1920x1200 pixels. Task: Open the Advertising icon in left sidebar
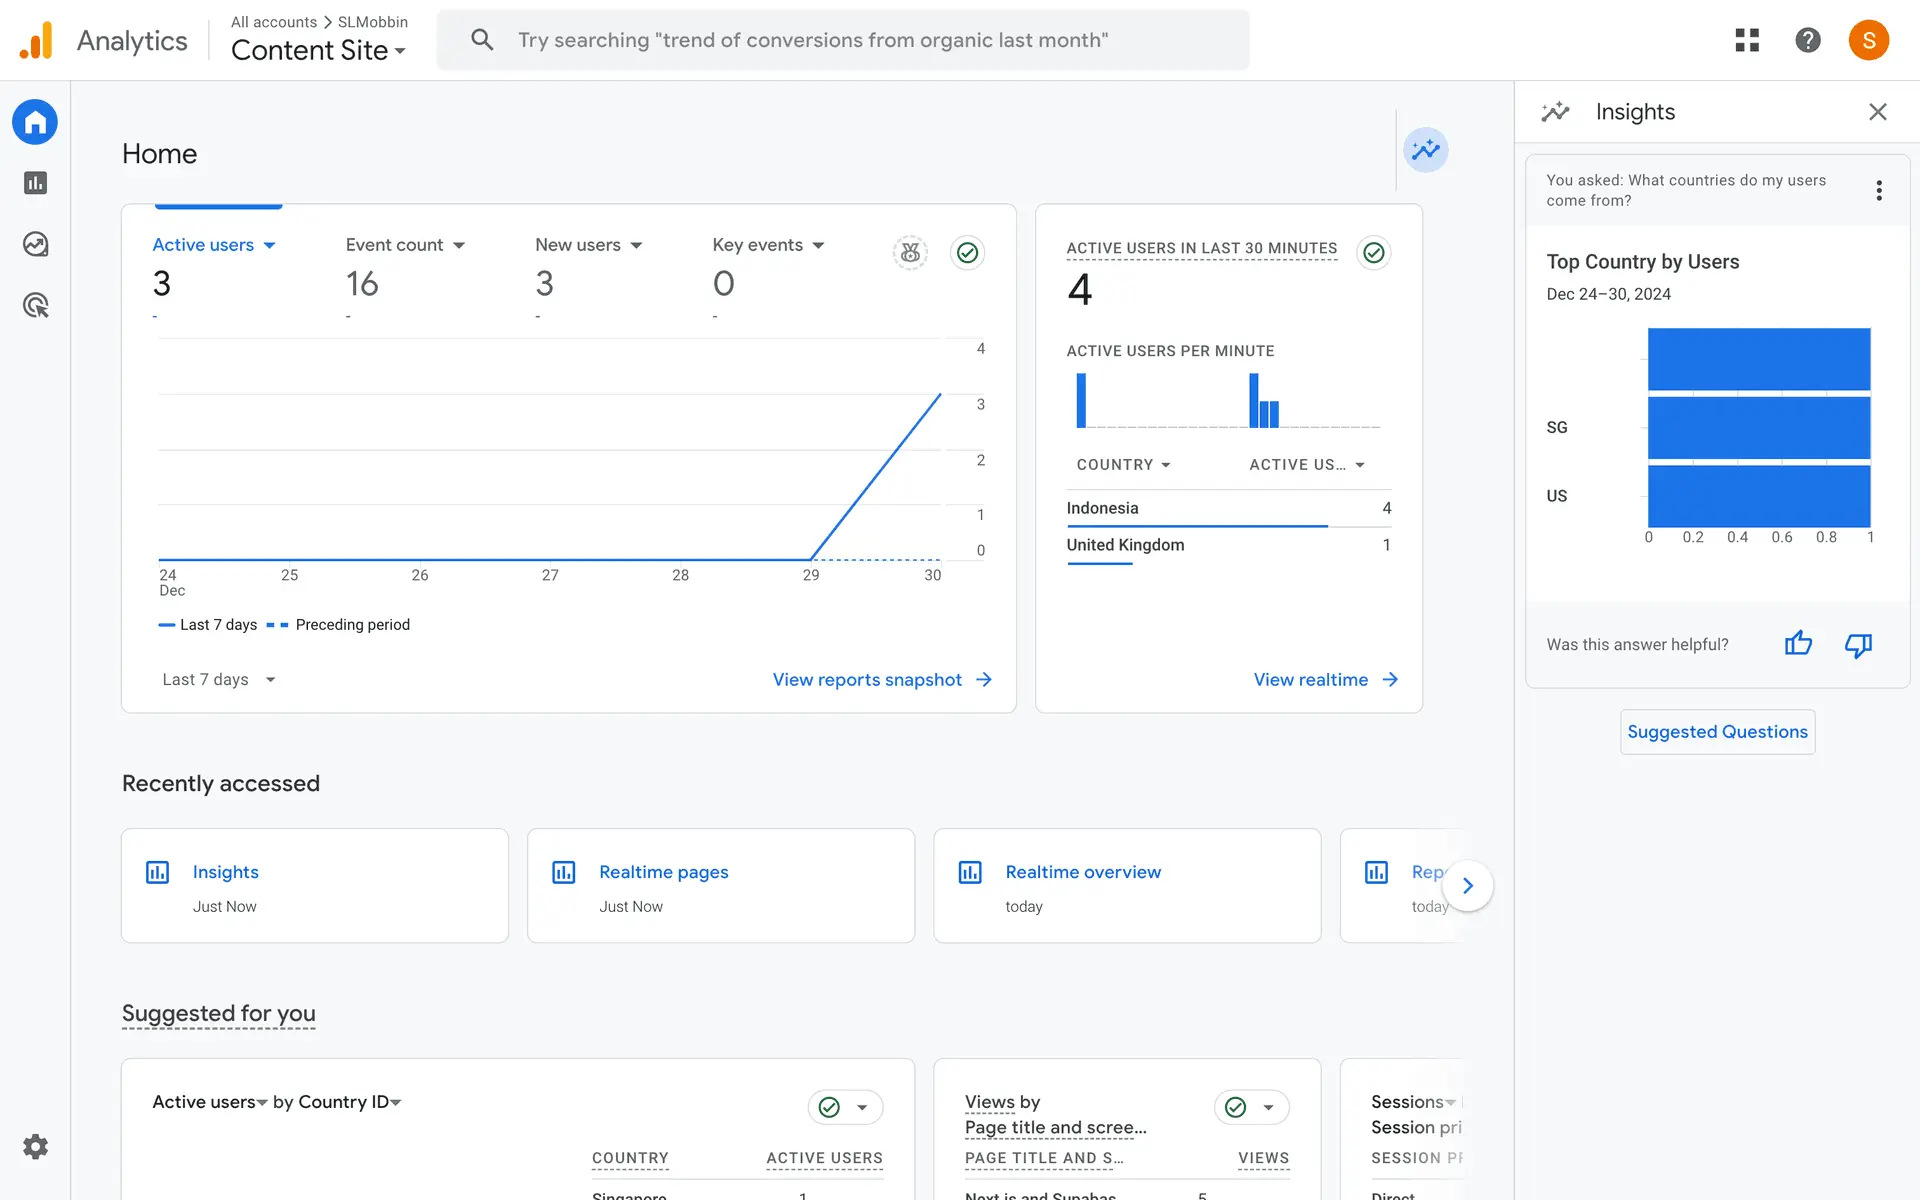click(35, 305)
